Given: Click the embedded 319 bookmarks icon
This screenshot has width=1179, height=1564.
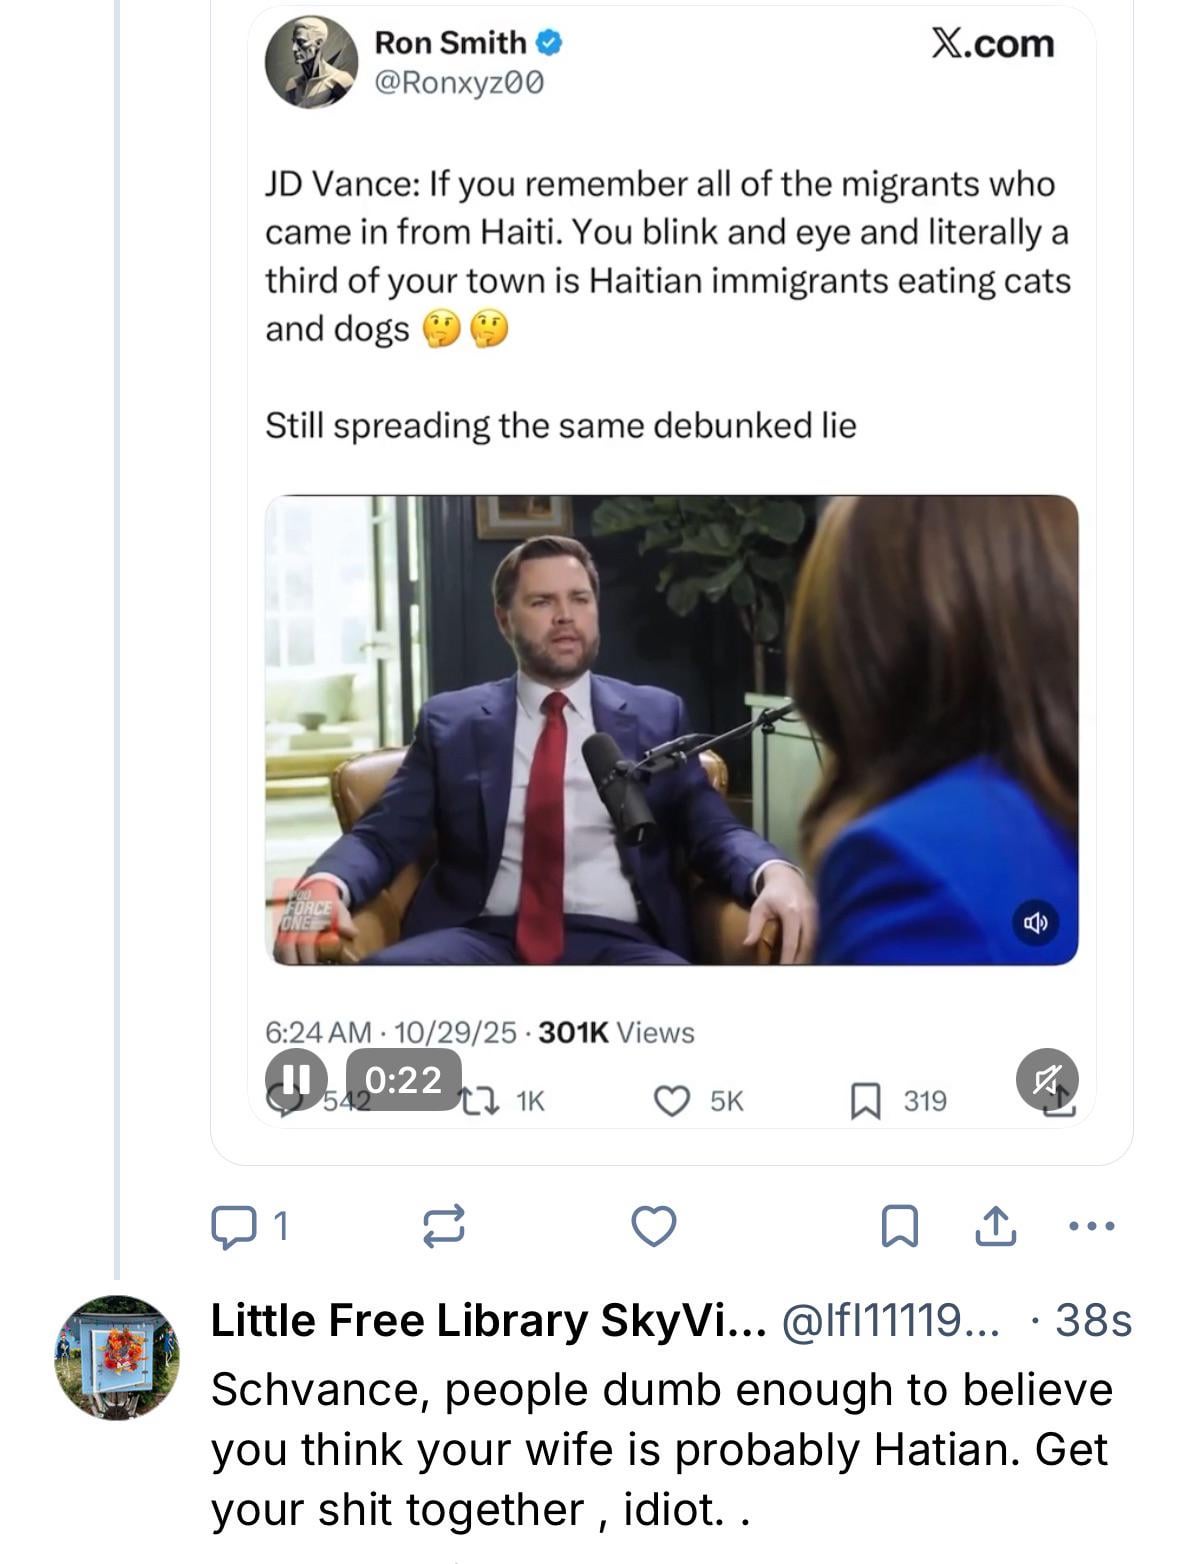Looking at the screenshot, I should pyautogui.click(x=863, y=1102).
